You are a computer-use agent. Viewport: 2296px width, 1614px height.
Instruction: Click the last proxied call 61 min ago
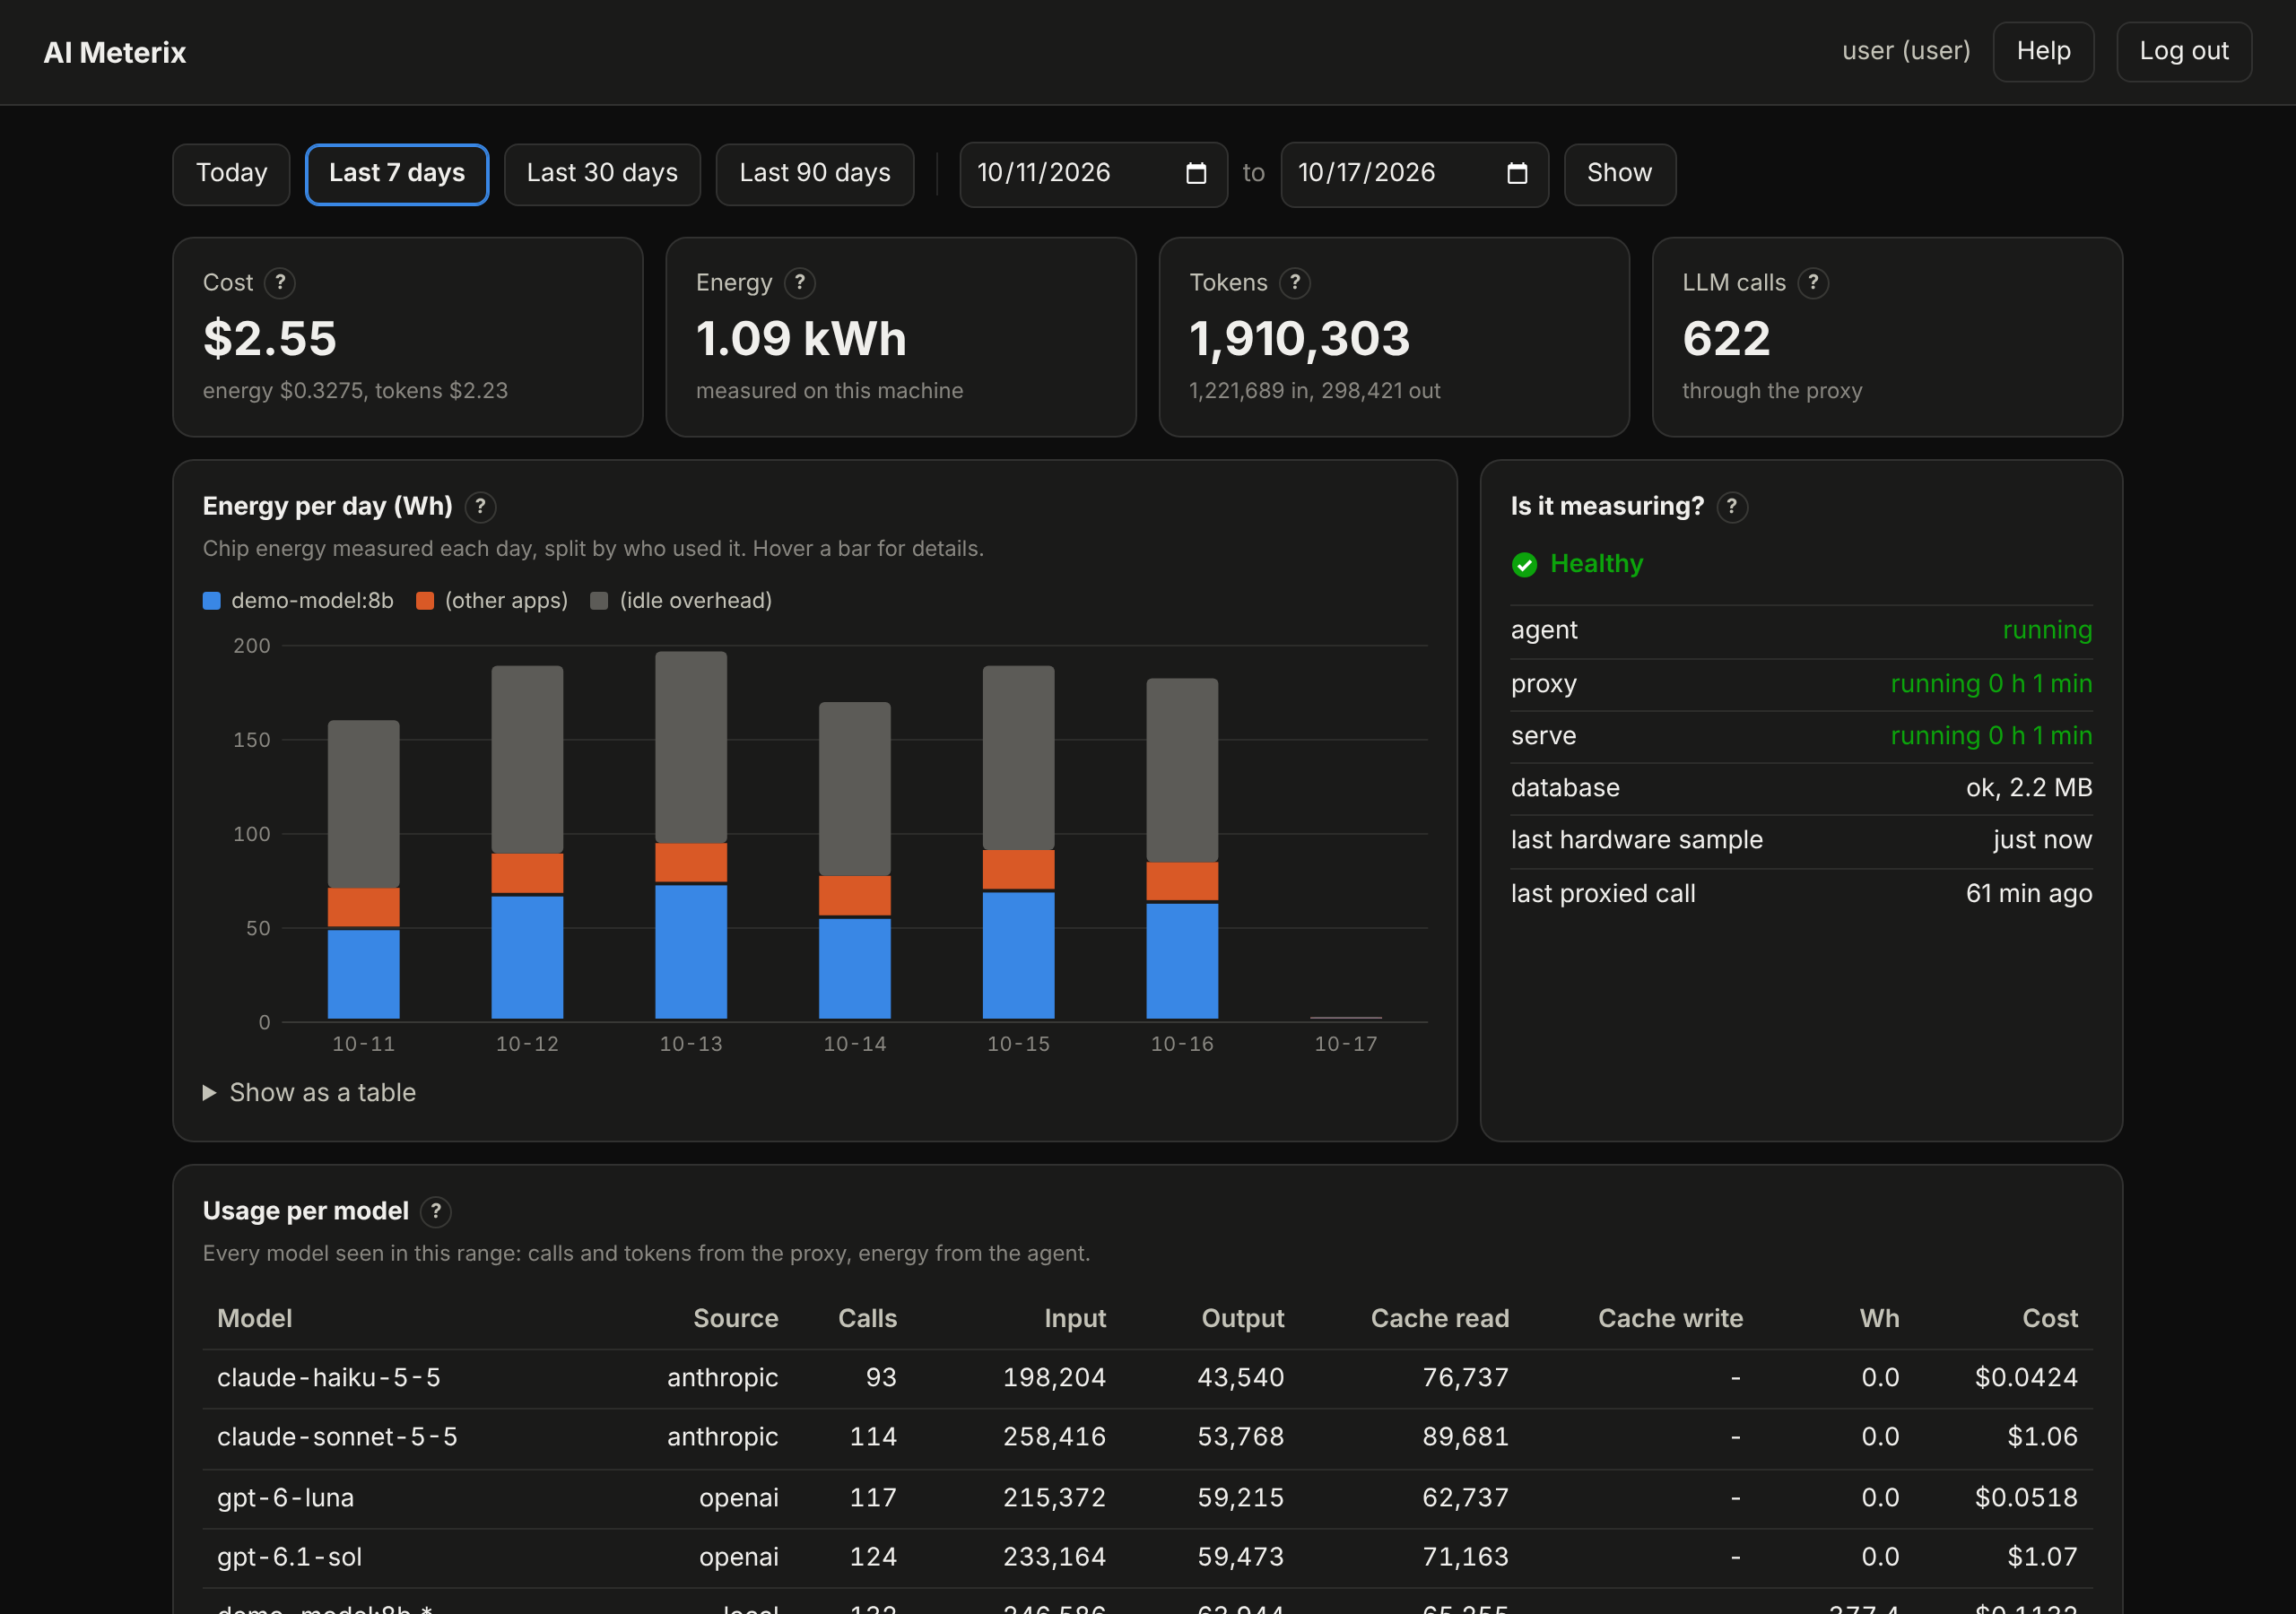(1801, 894)
